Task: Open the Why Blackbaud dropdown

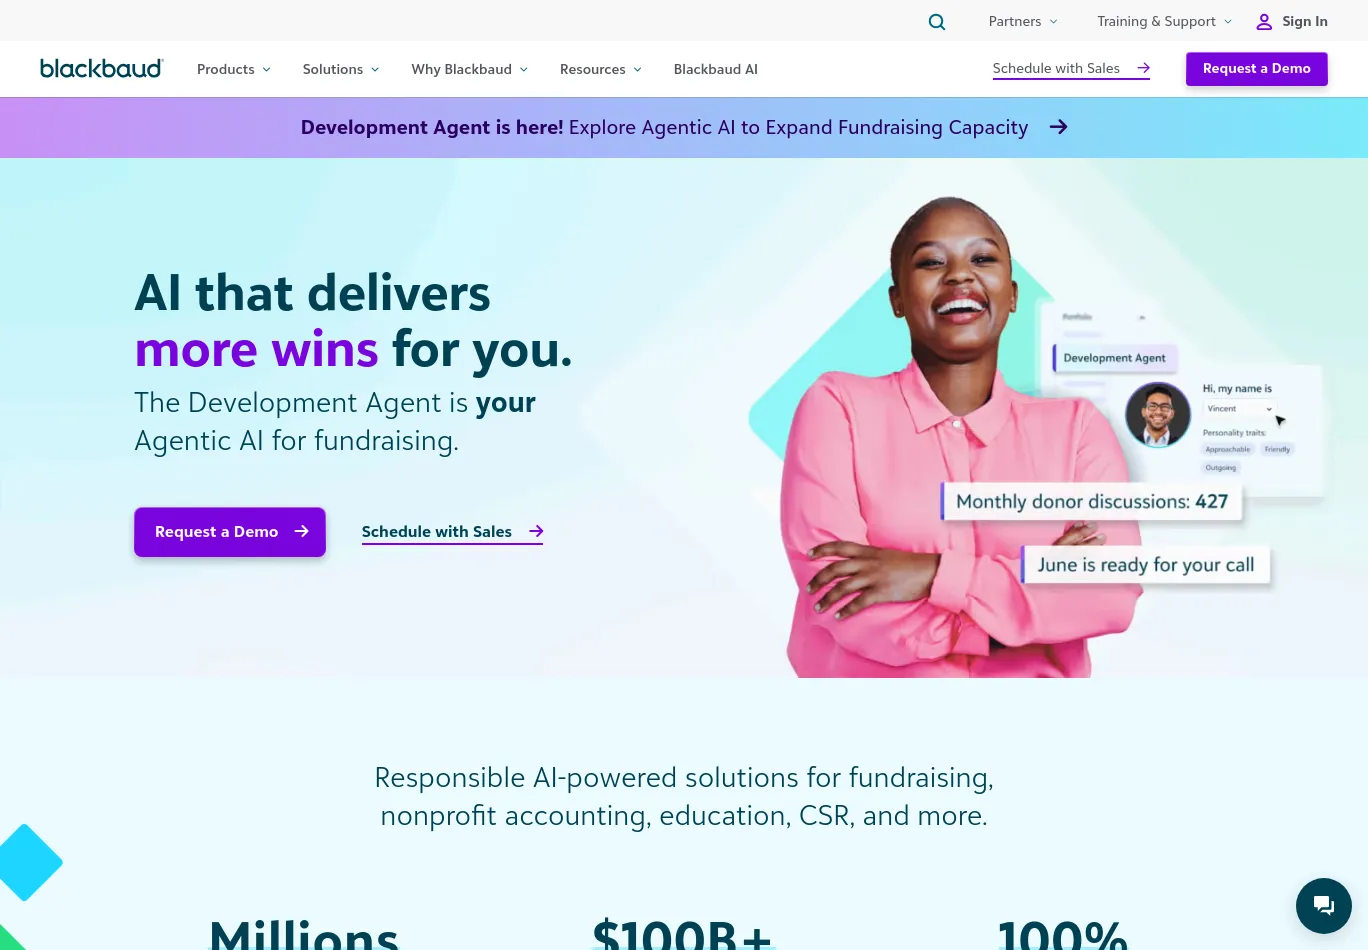Action: [469, 69]
